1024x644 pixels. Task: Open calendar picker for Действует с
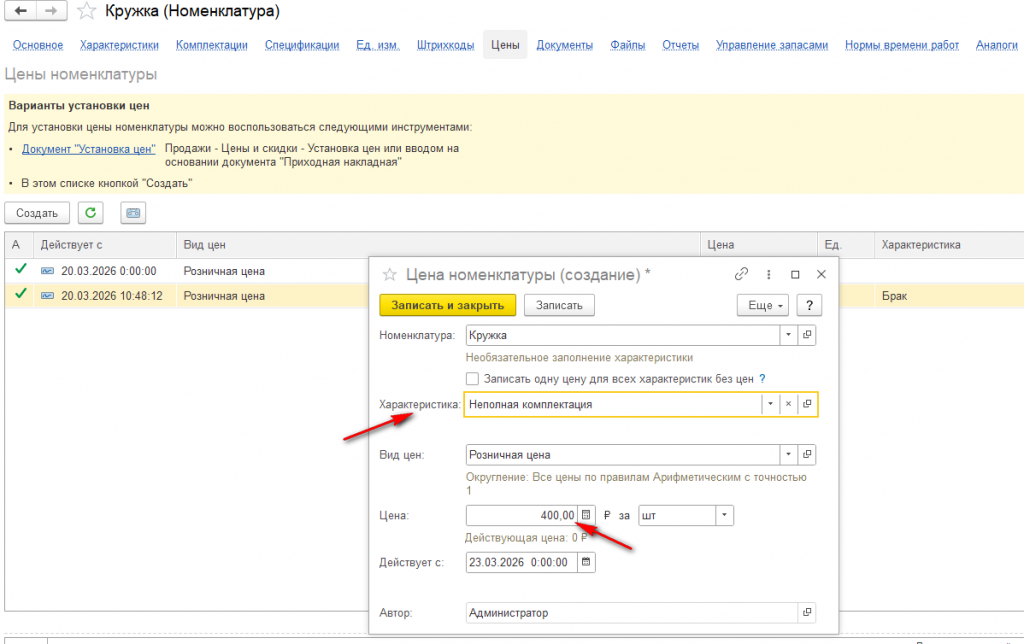point(586,562)
